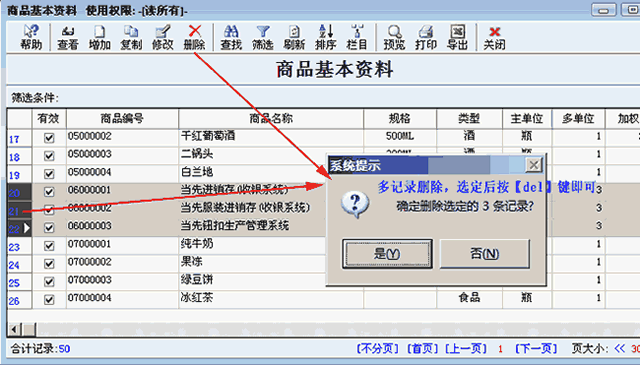Screen dimensions: 640x365
Task: Toggle 有效 checkbox for 绿豆饼 row
Action: (49, 282)
